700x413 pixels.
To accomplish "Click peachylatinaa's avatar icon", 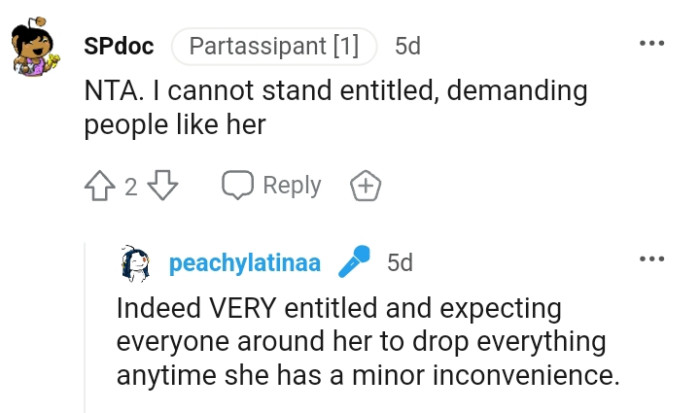I will coord(136,263).
